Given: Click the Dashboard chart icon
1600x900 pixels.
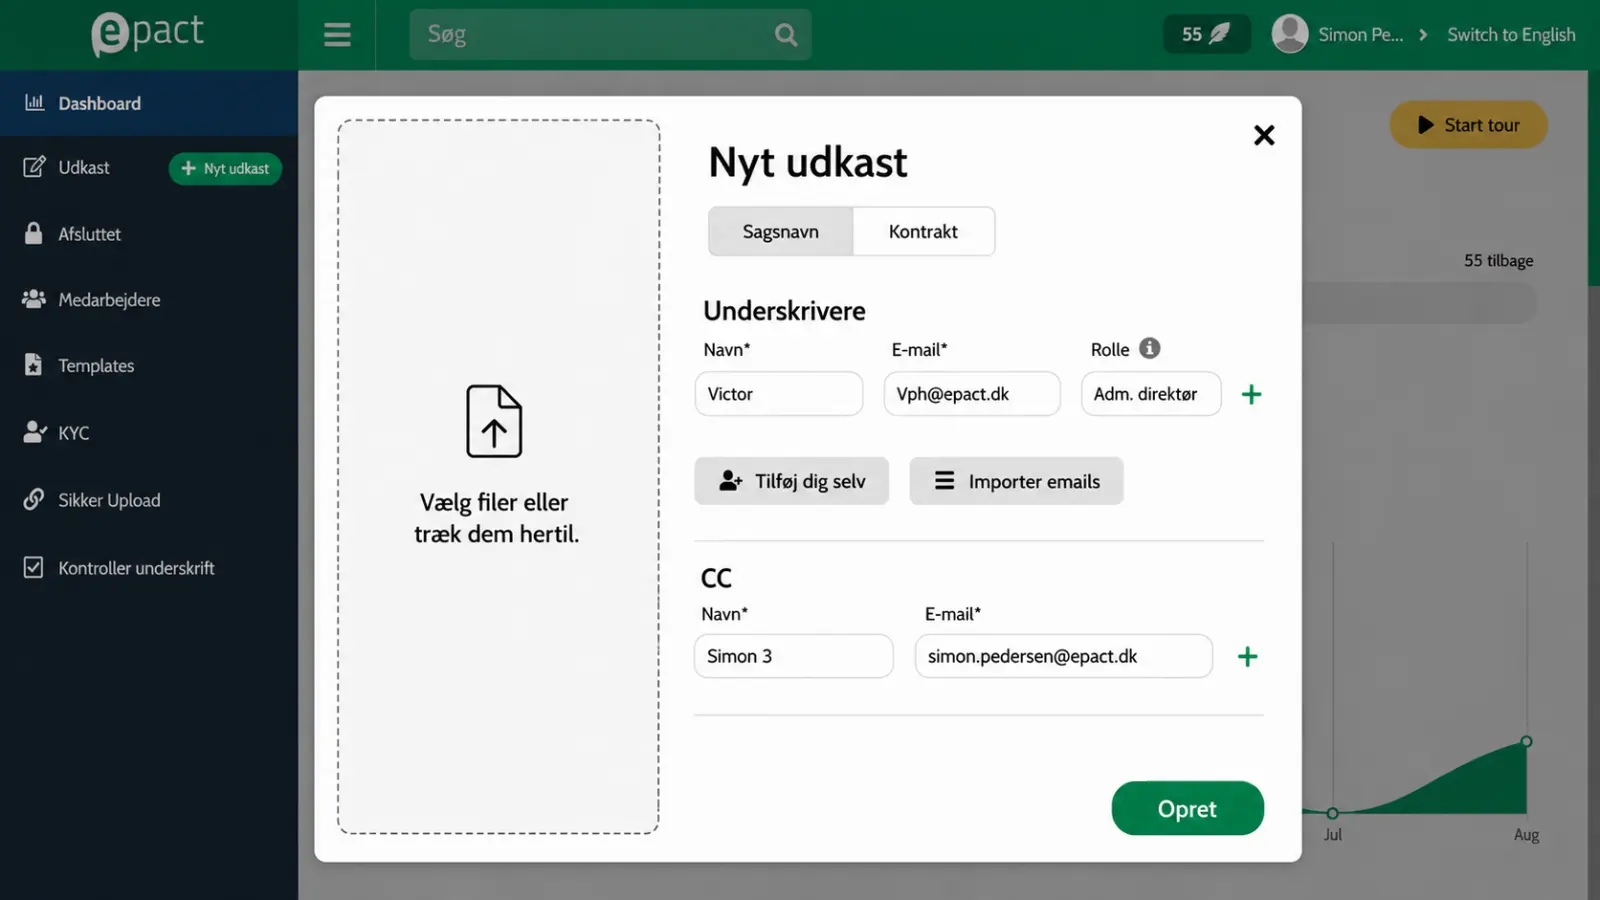Looking at the screenshot, I should pyautogui.click(x=34, y=102).
